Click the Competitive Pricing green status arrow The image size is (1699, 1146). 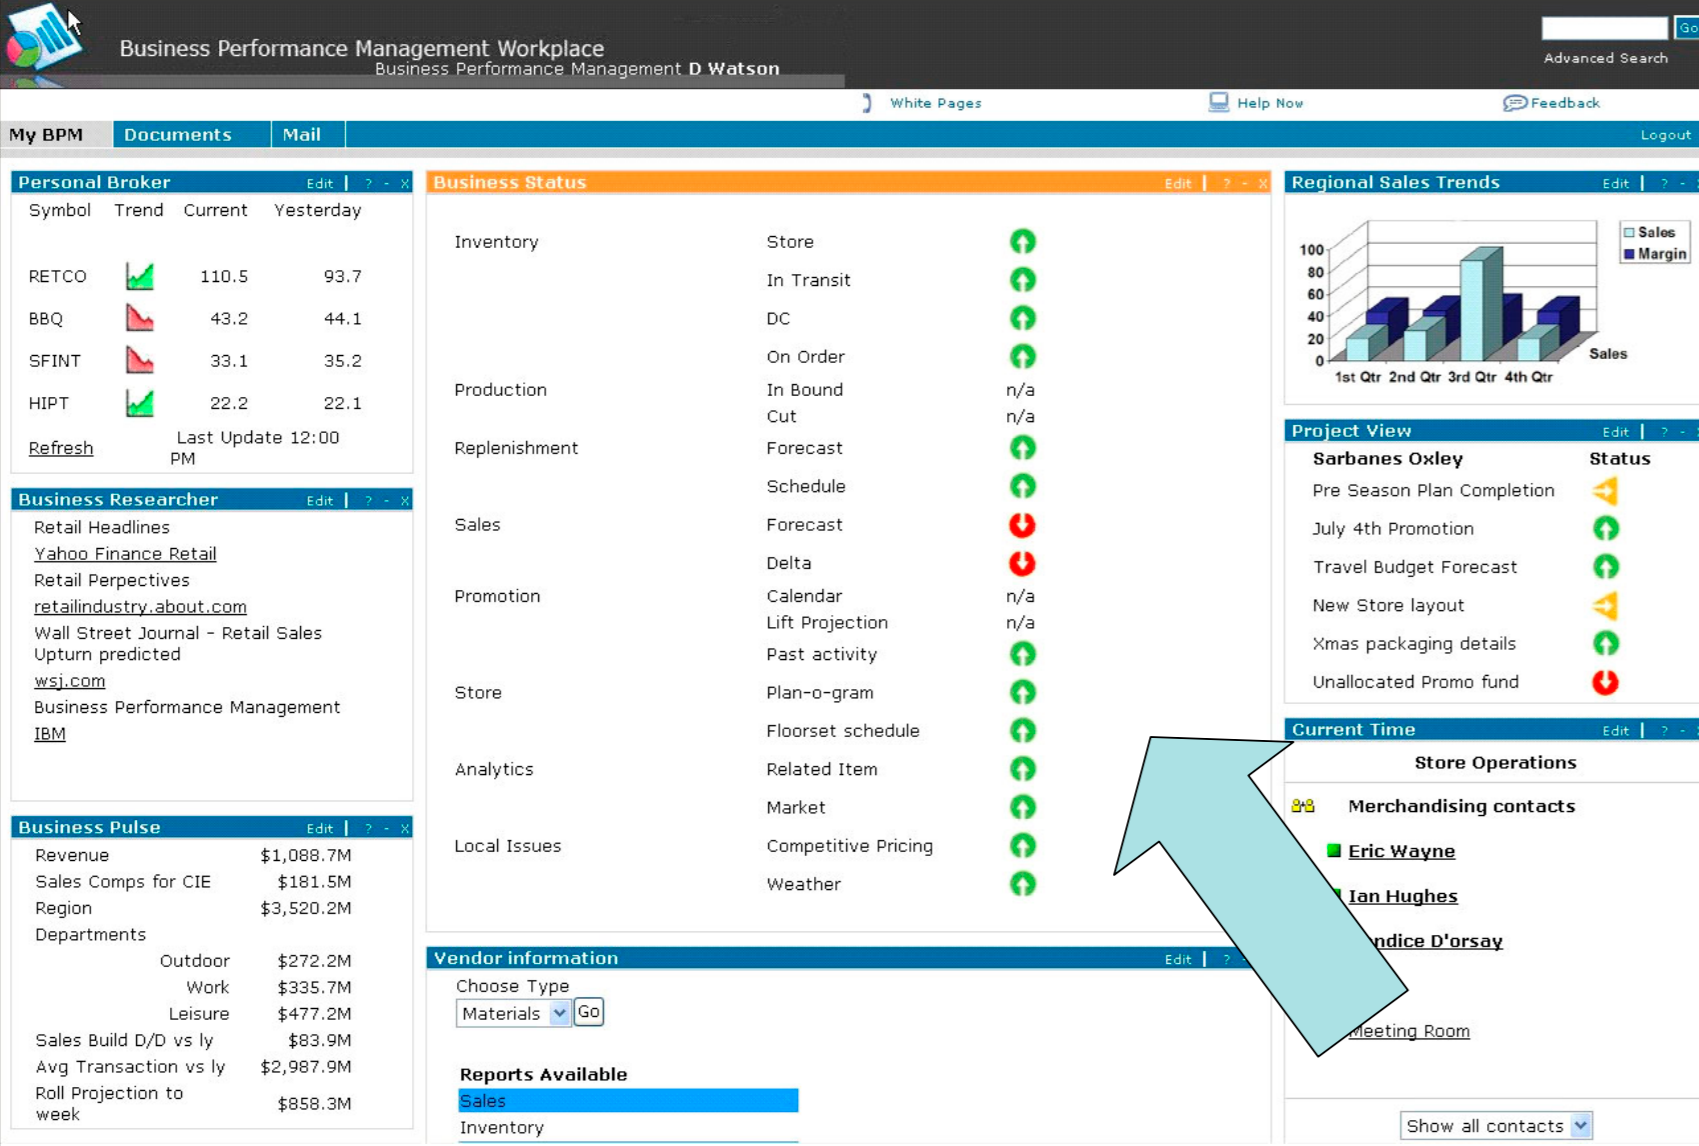(x=1022, y=846)
